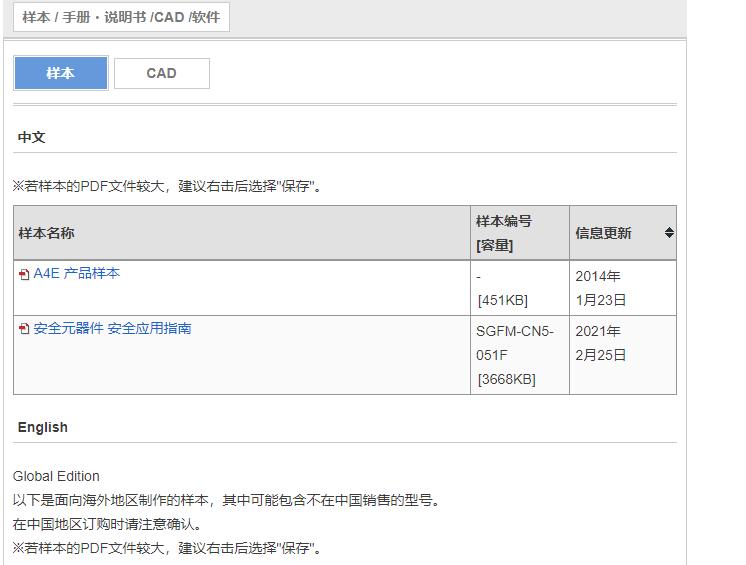
Task: Select the 样本 tab
Action: [61, 73]
